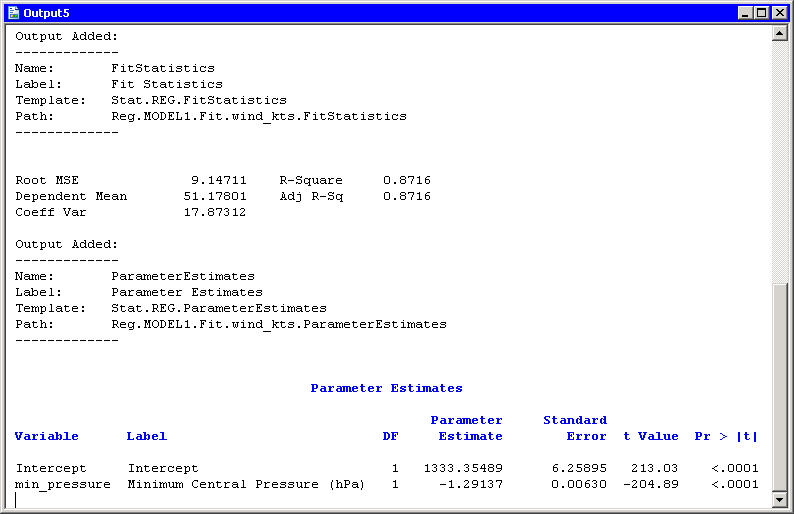This screenshot has height=514, width=794.
Task: Click the Standard Error column header
Action: click(575, 428)
